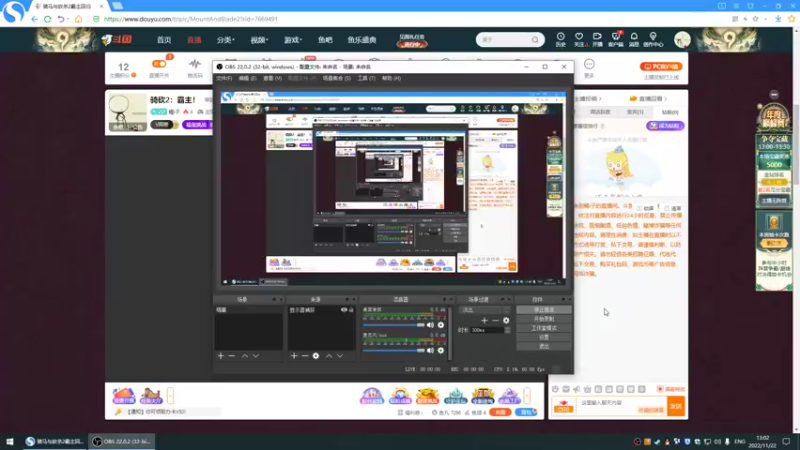The height and width of the screenshot is (450, 800).
Task: Open microphone audio settings gear in mixer
Action: 441,351
